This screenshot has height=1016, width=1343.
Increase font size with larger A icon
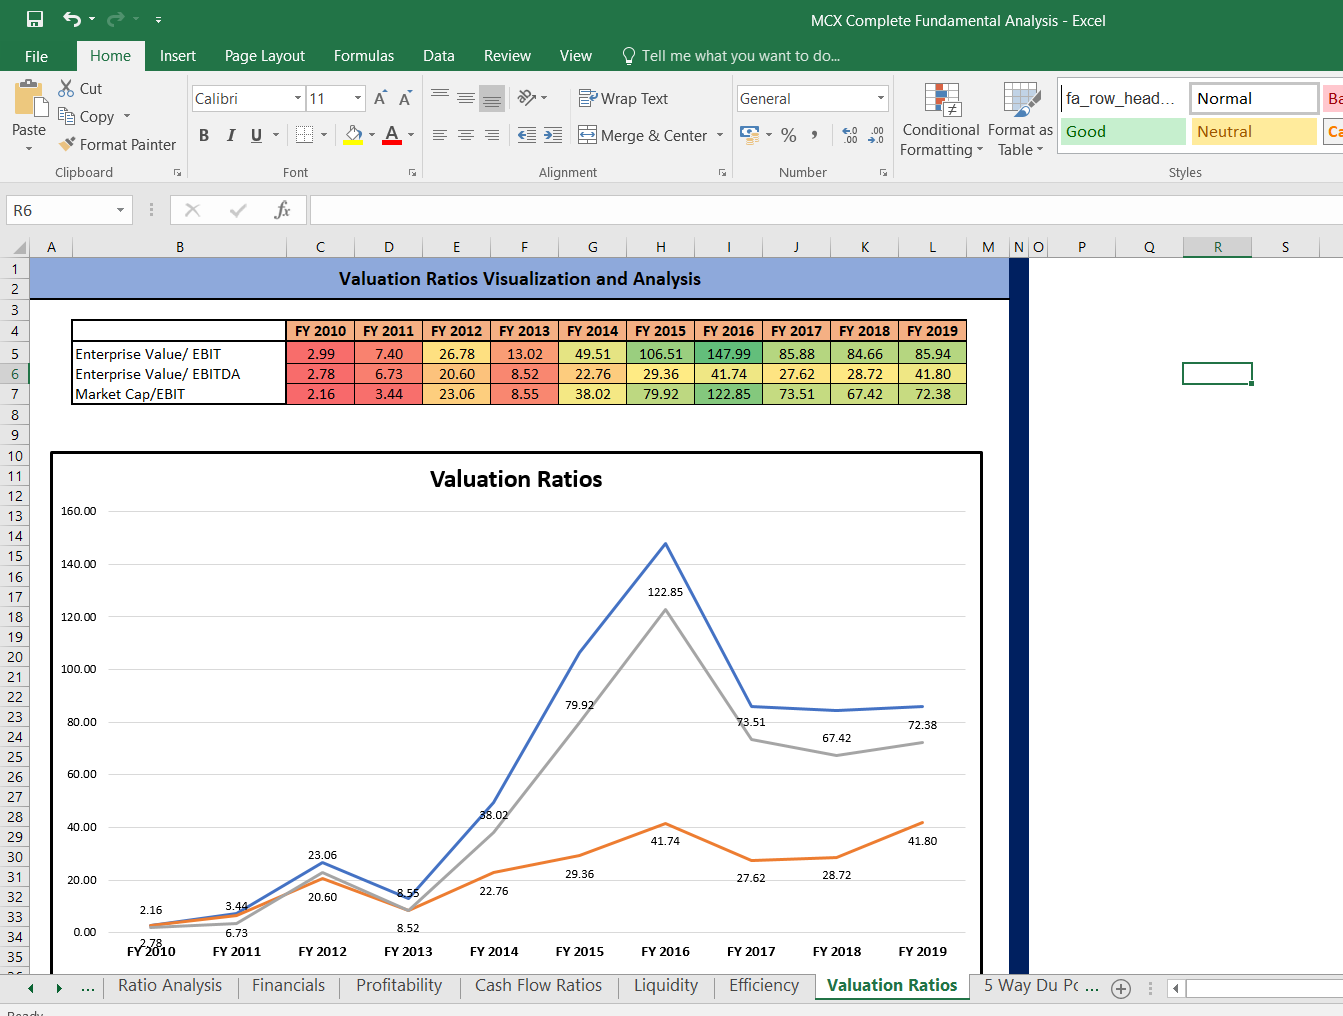point(380,98)
